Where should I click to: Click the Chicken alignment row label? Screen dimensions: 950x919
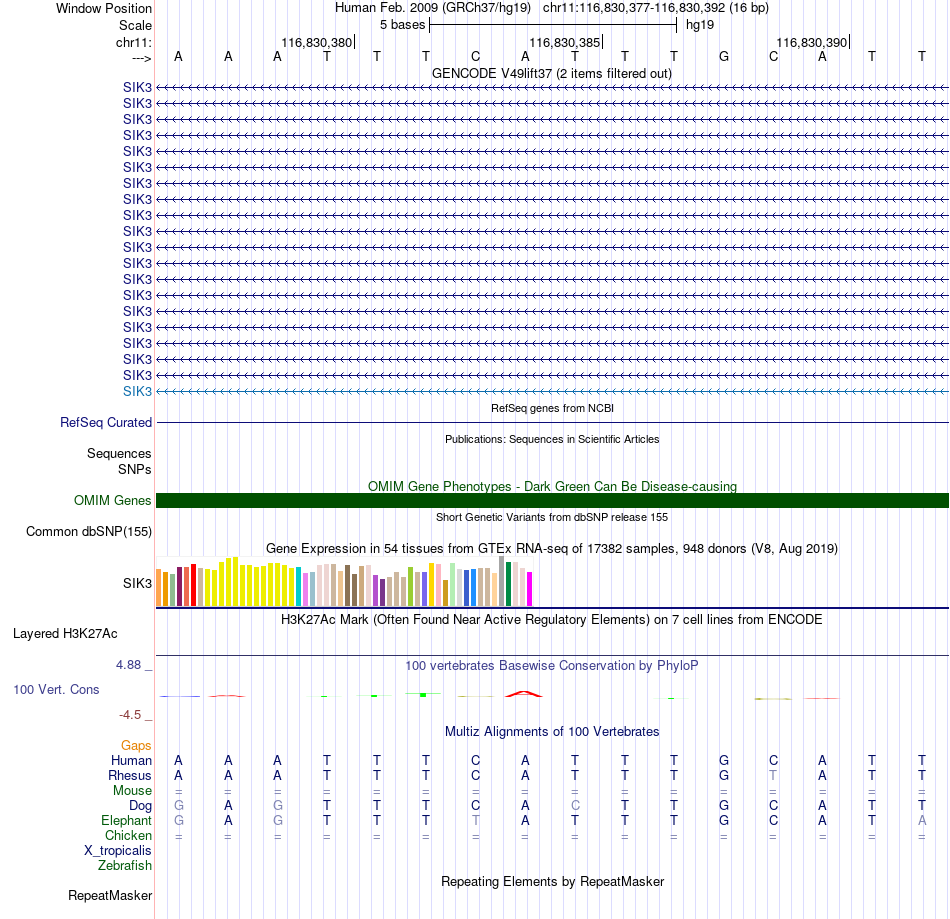click(x=128, y=835)
